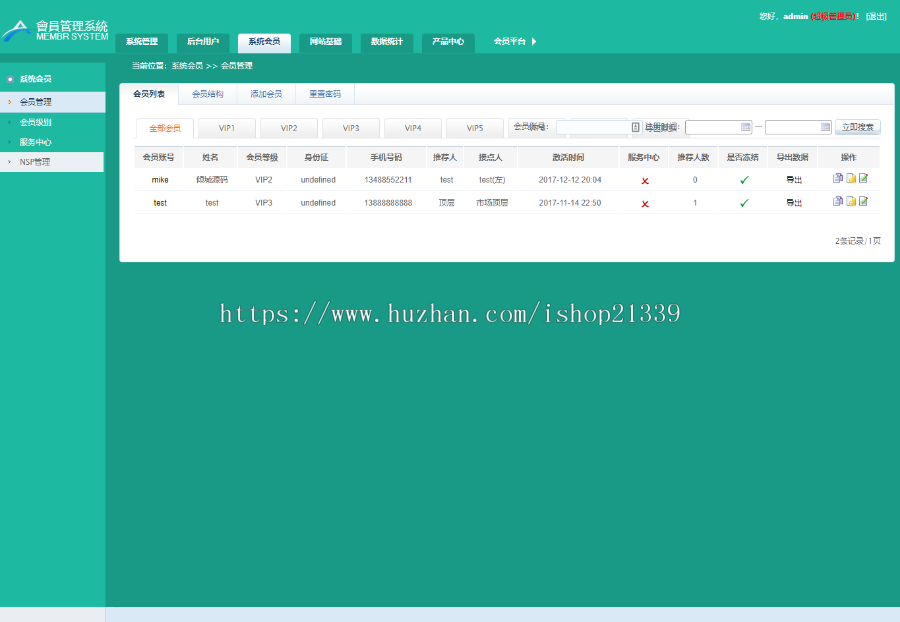Focus the 会员账号 input field

tap(598, 127)
